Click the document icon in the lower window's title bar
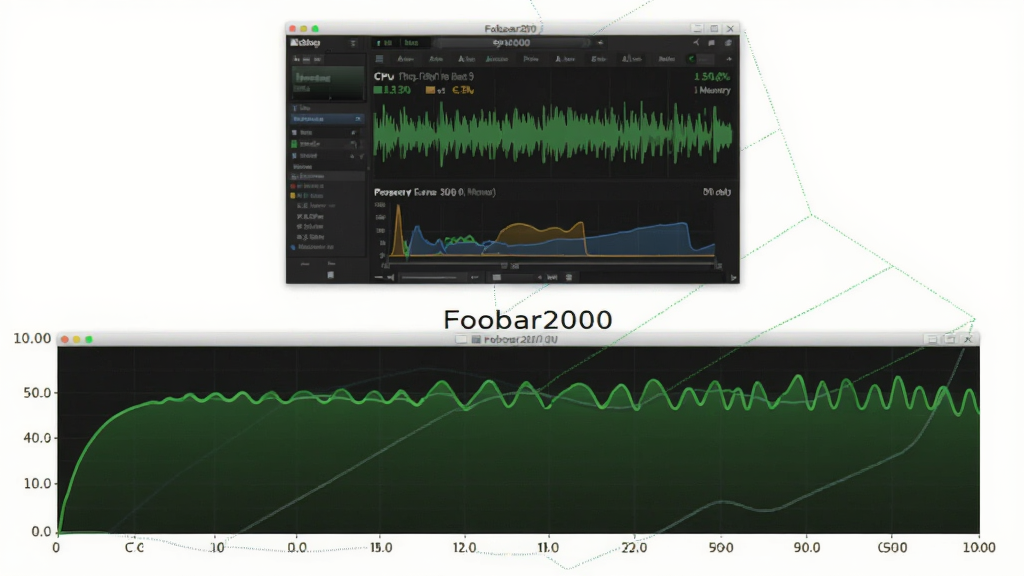The width and height of the screenshot is (1024, 576). click(476, 340)
